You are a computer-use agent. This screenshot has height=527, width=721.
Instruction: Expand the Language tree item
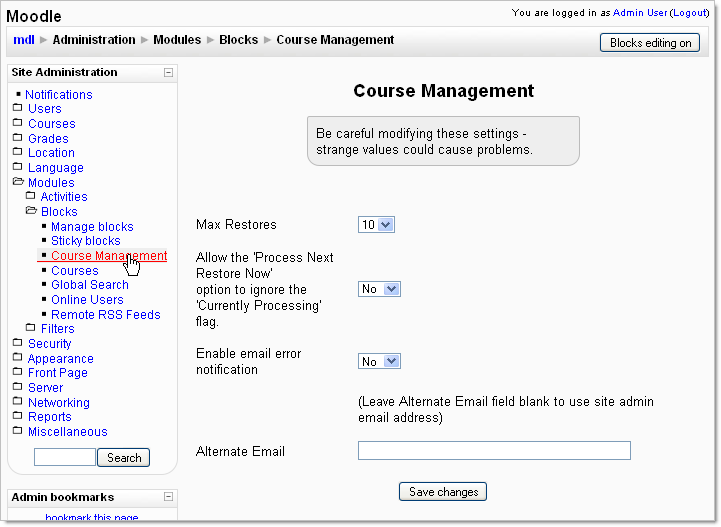56,168
